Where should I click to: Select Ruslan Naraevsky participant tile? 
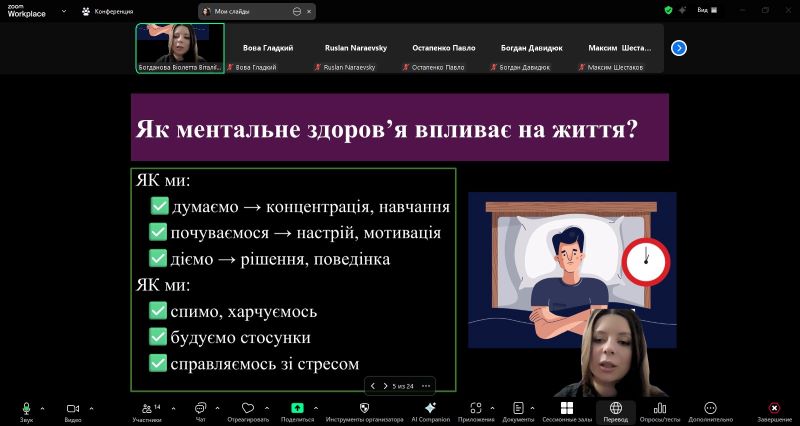click(x=356, y=48)
